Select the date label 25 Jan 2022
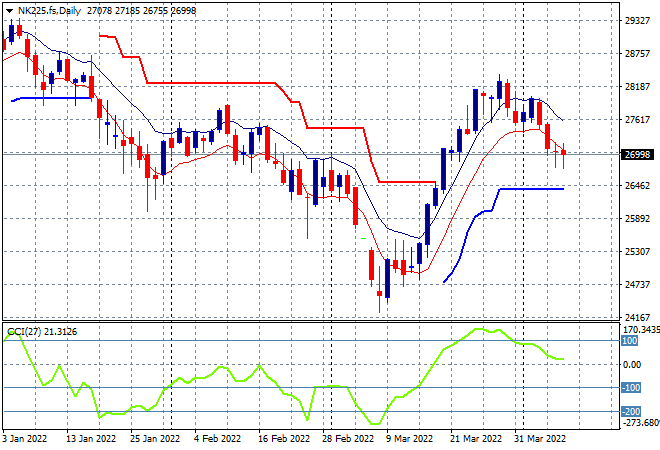 click(155, 439)
